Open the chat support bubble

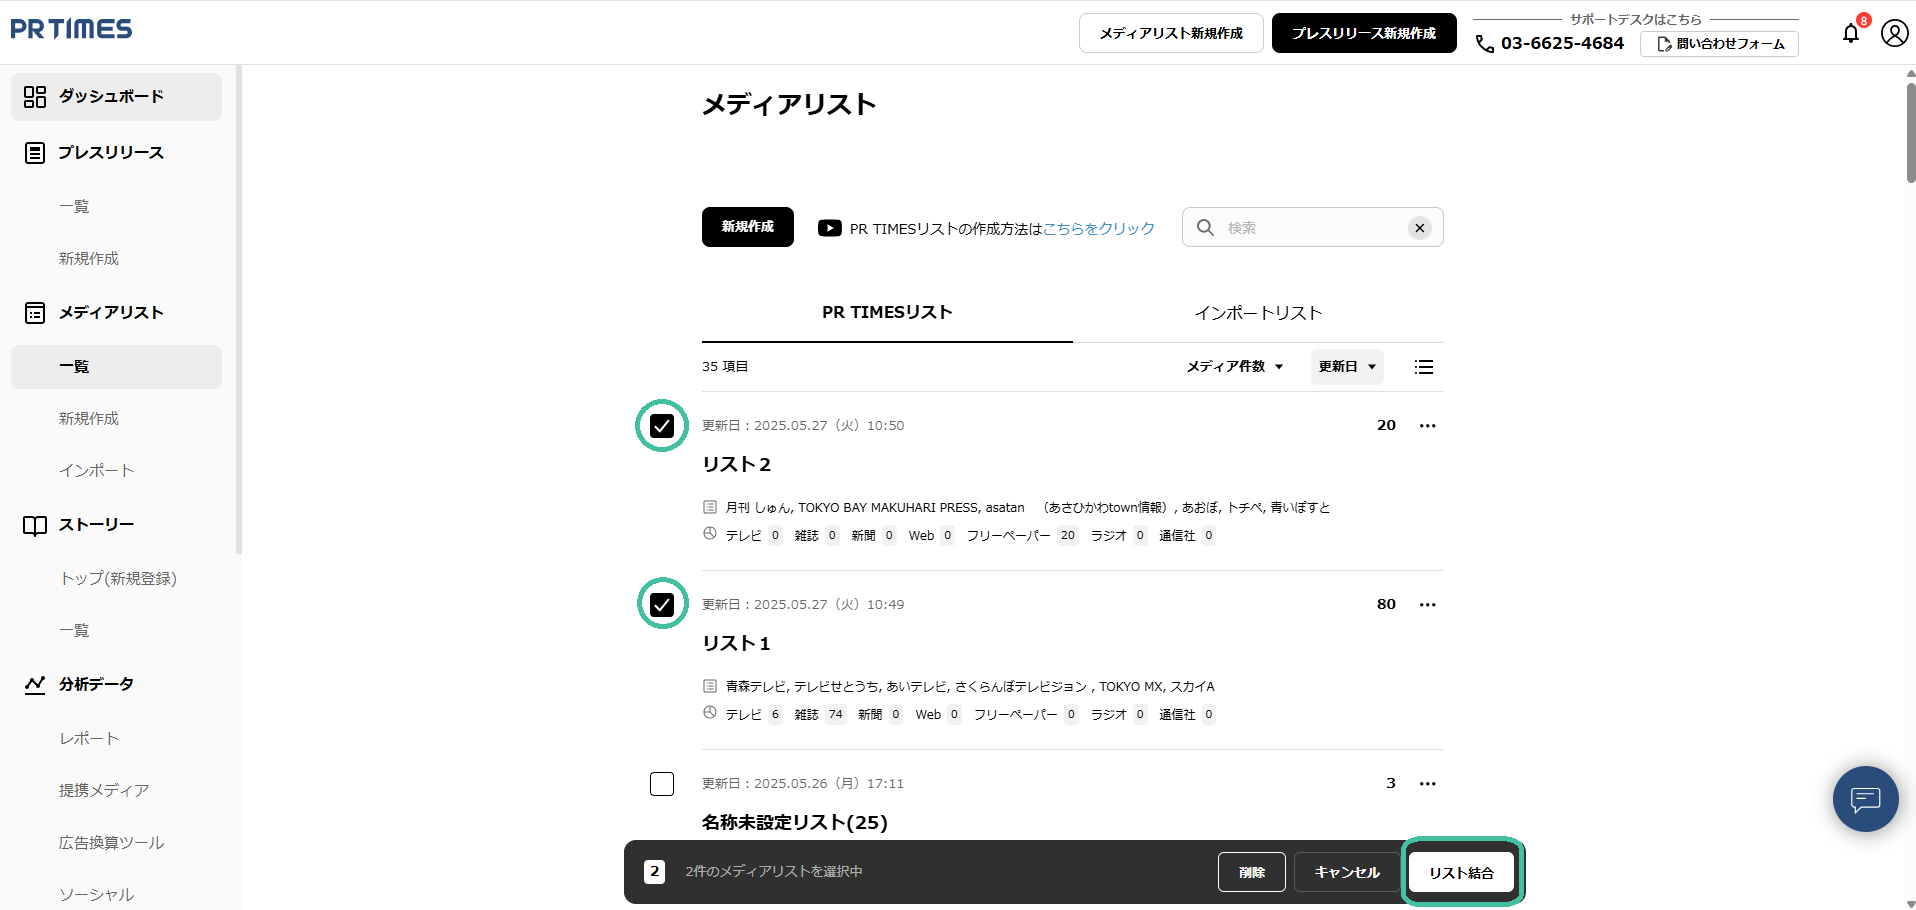click(1865, 799)
